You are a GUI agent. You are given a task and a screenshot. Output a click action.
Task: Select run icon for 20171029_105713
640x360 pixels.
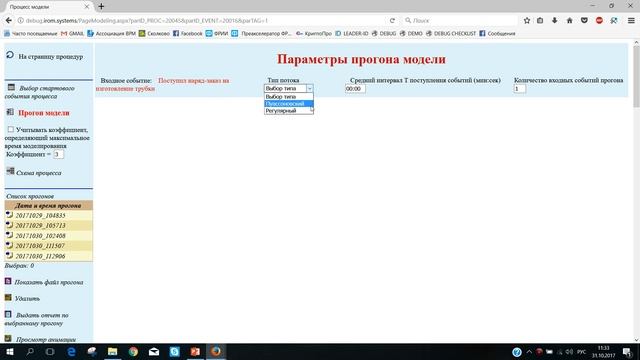tap(9, 224)
